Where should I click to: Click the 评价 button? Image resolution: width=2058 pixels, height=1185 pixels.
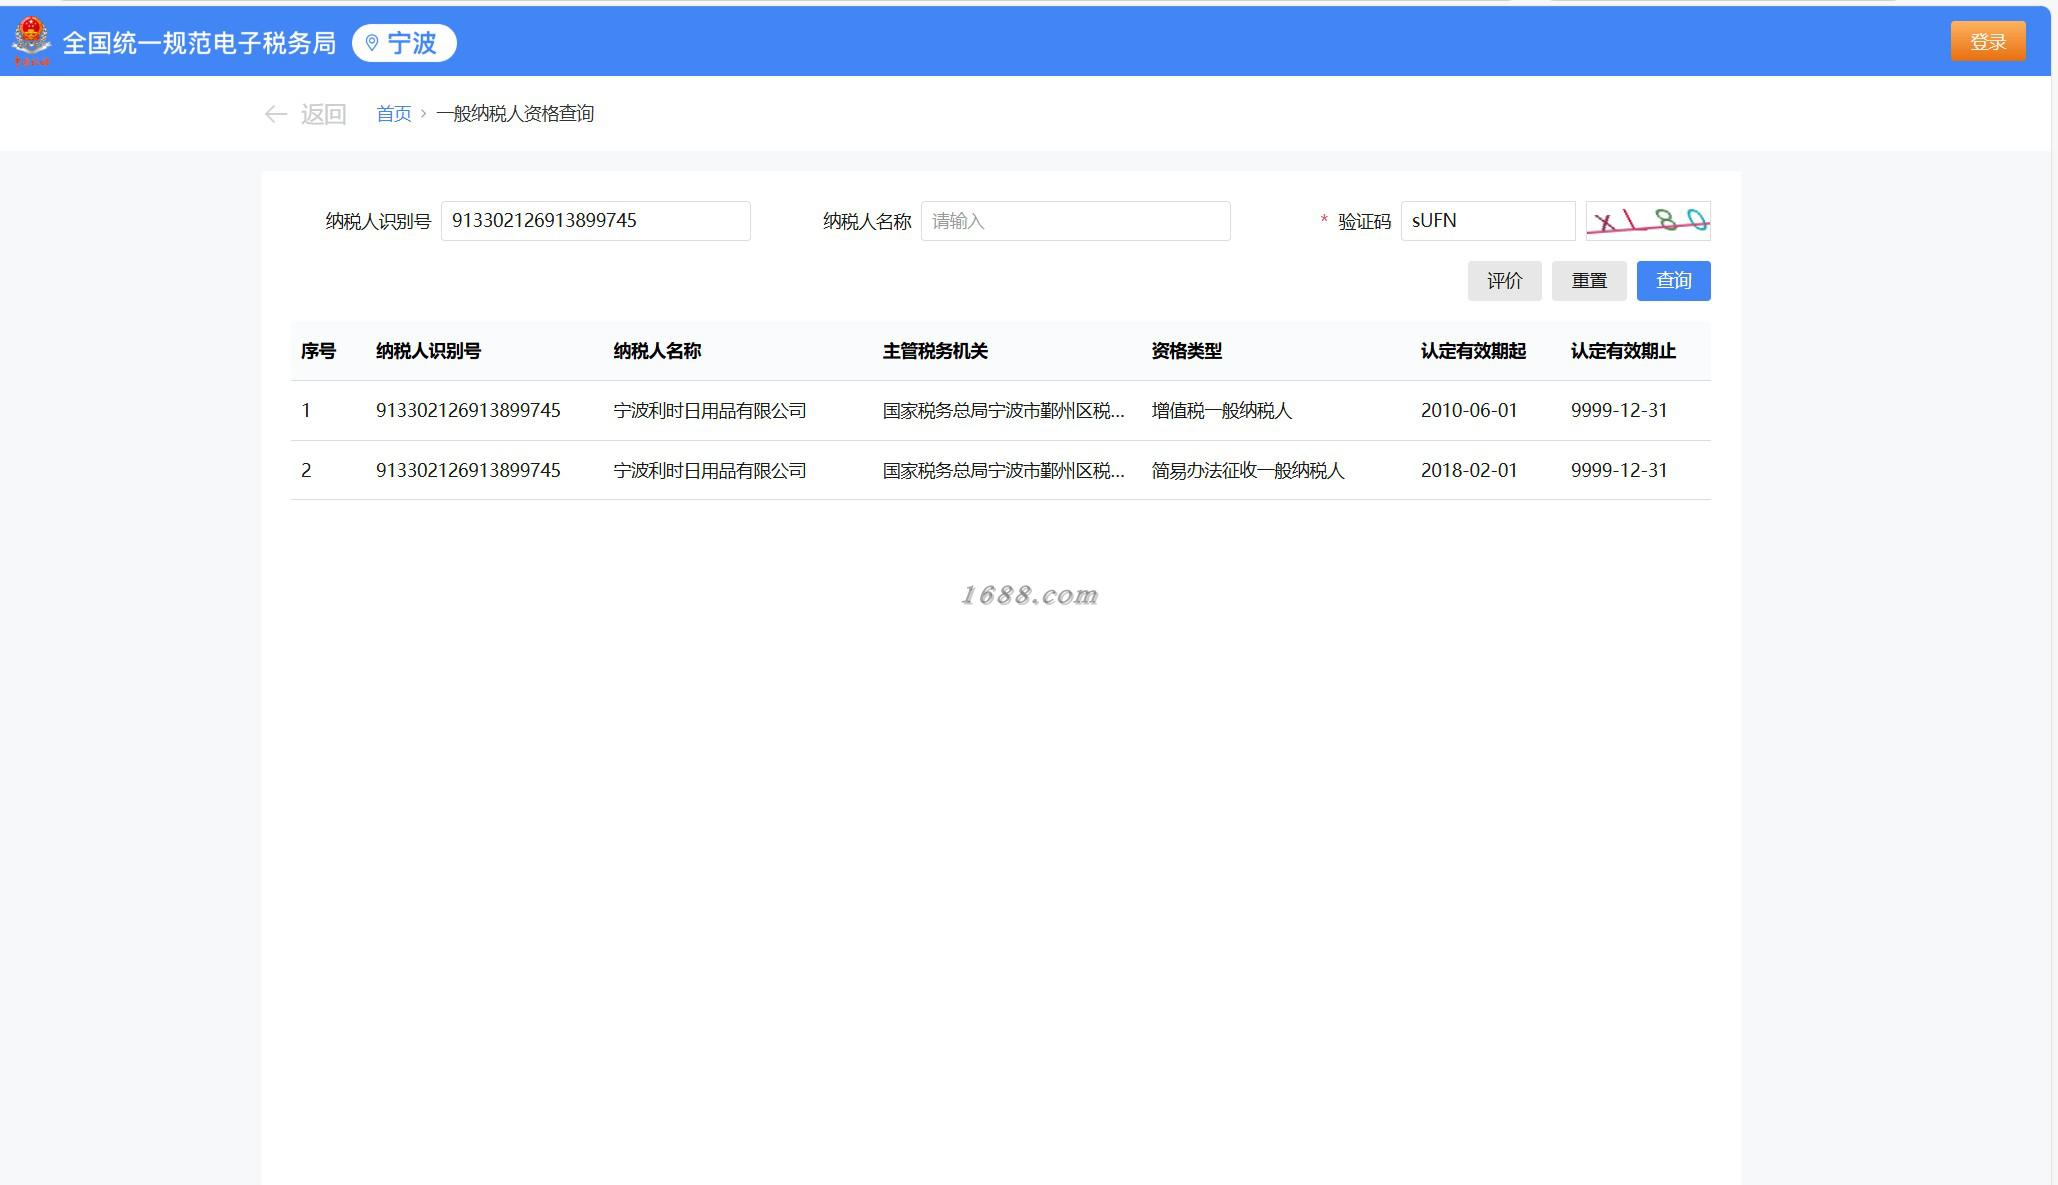tap(1503, 281)
